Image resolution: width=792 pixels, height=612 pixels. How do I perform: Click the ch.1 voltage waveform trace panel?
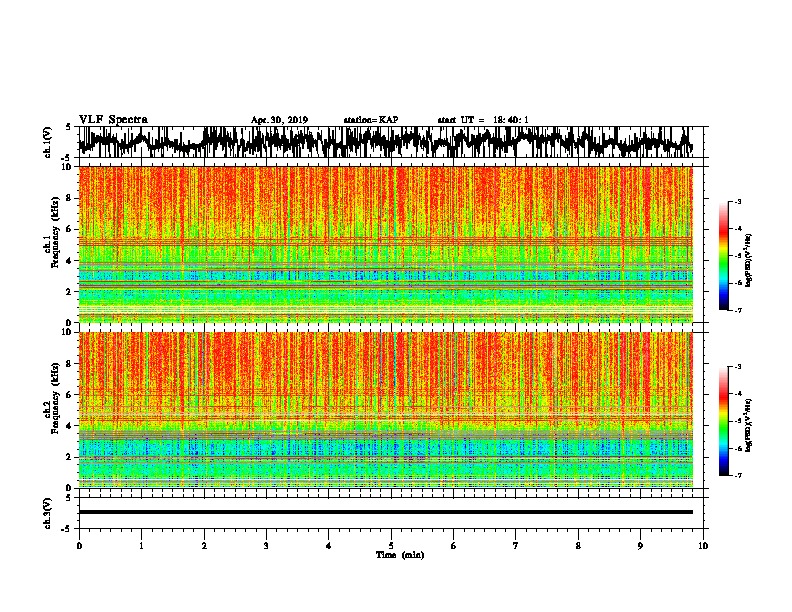(391, 142)
